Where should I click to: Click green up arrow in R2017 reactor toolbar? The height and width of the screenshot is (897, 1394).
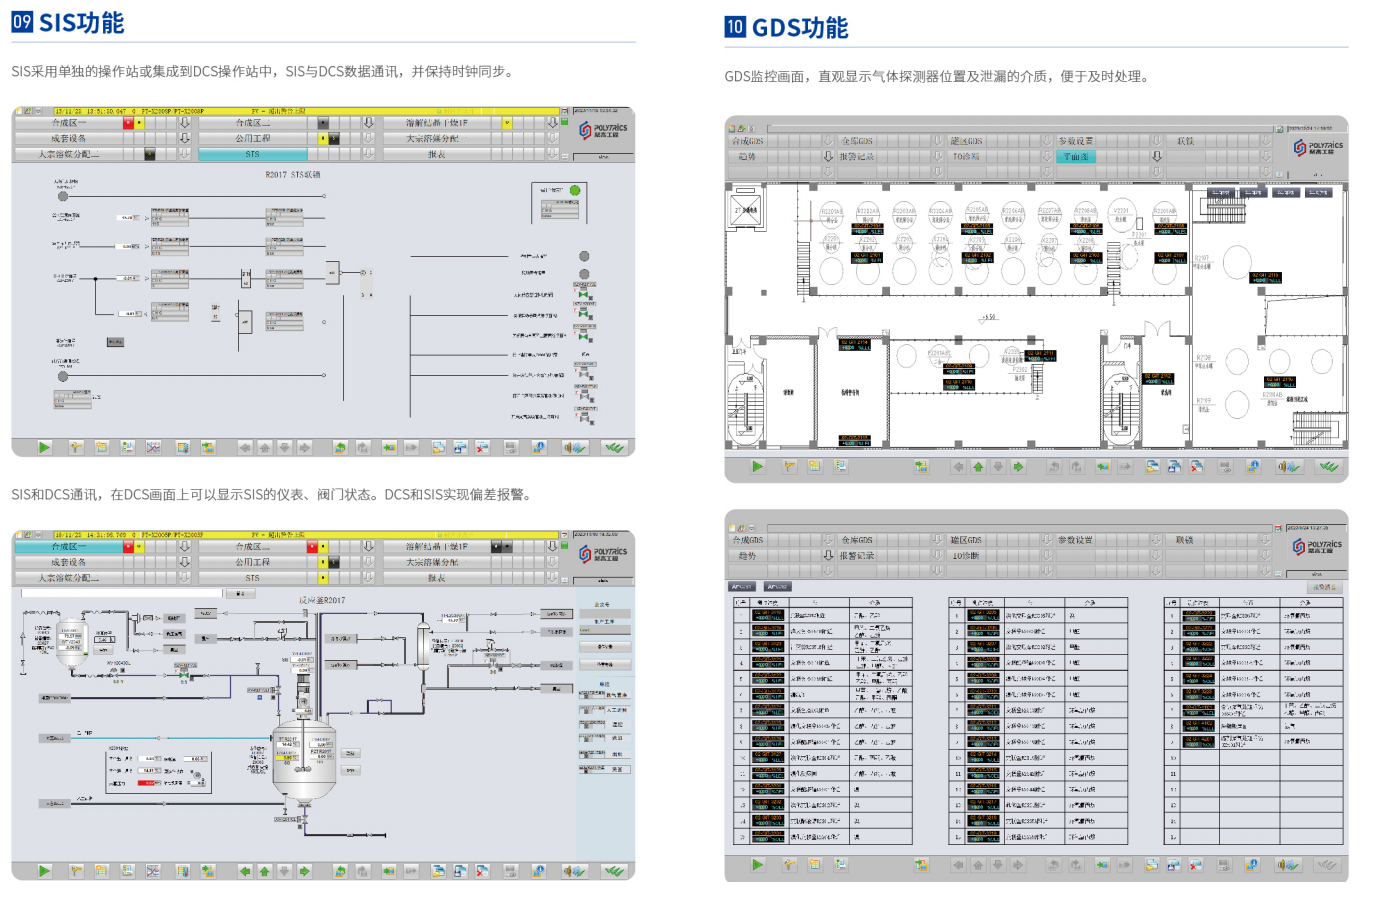(265, 871)
